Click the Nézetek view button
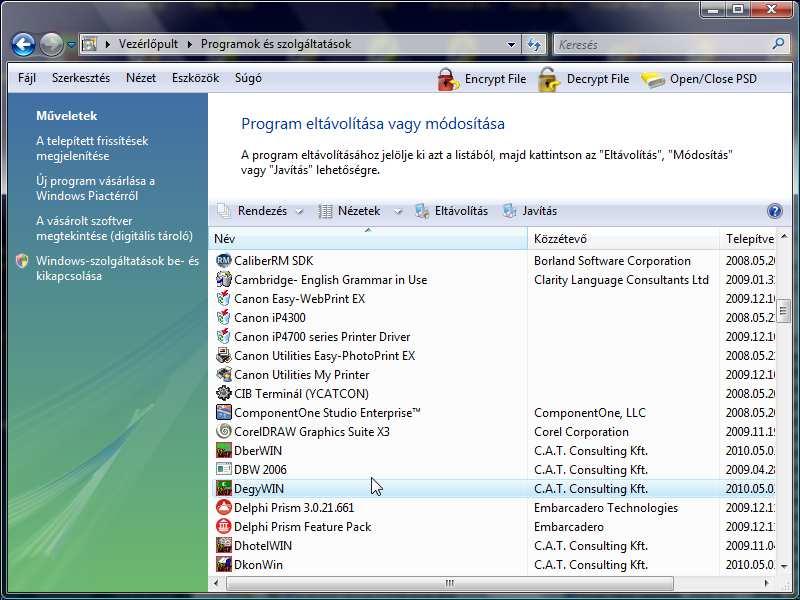The height and width of the screenshot is (600, 800). pos(349,211)
